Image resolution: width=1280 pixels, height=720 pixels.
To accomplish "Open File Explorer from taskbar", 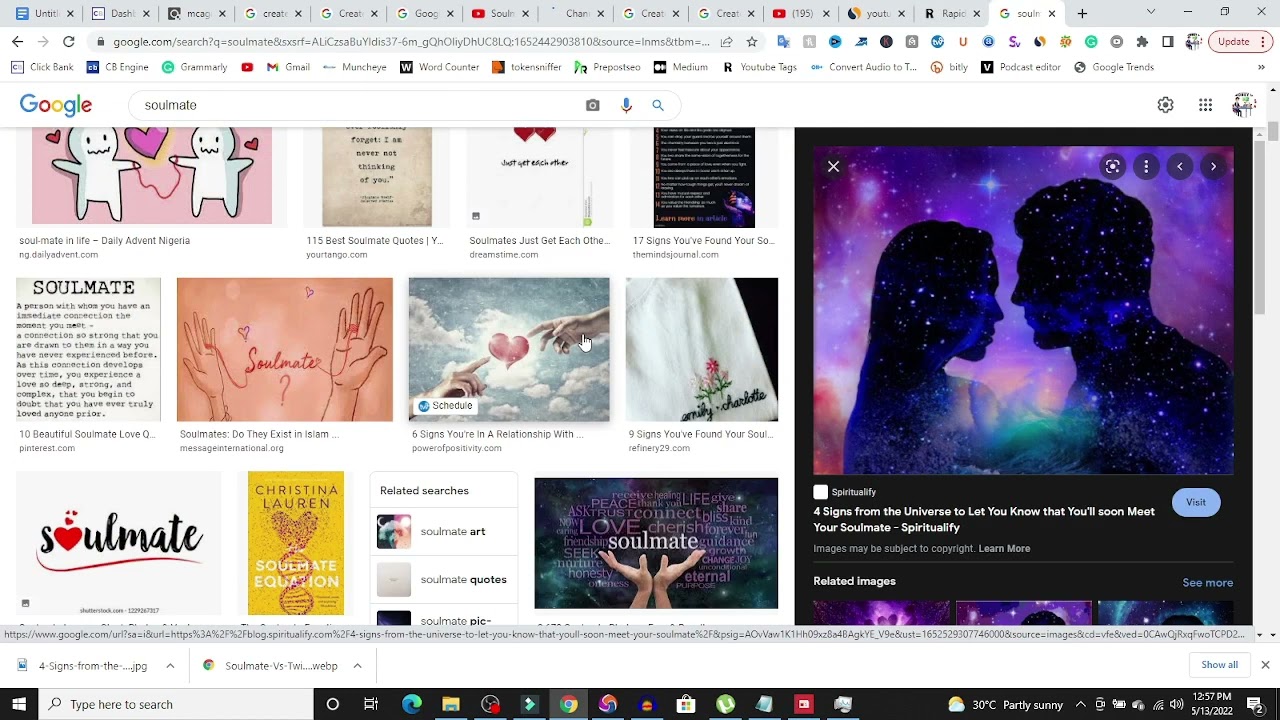I will click(451, 704).
